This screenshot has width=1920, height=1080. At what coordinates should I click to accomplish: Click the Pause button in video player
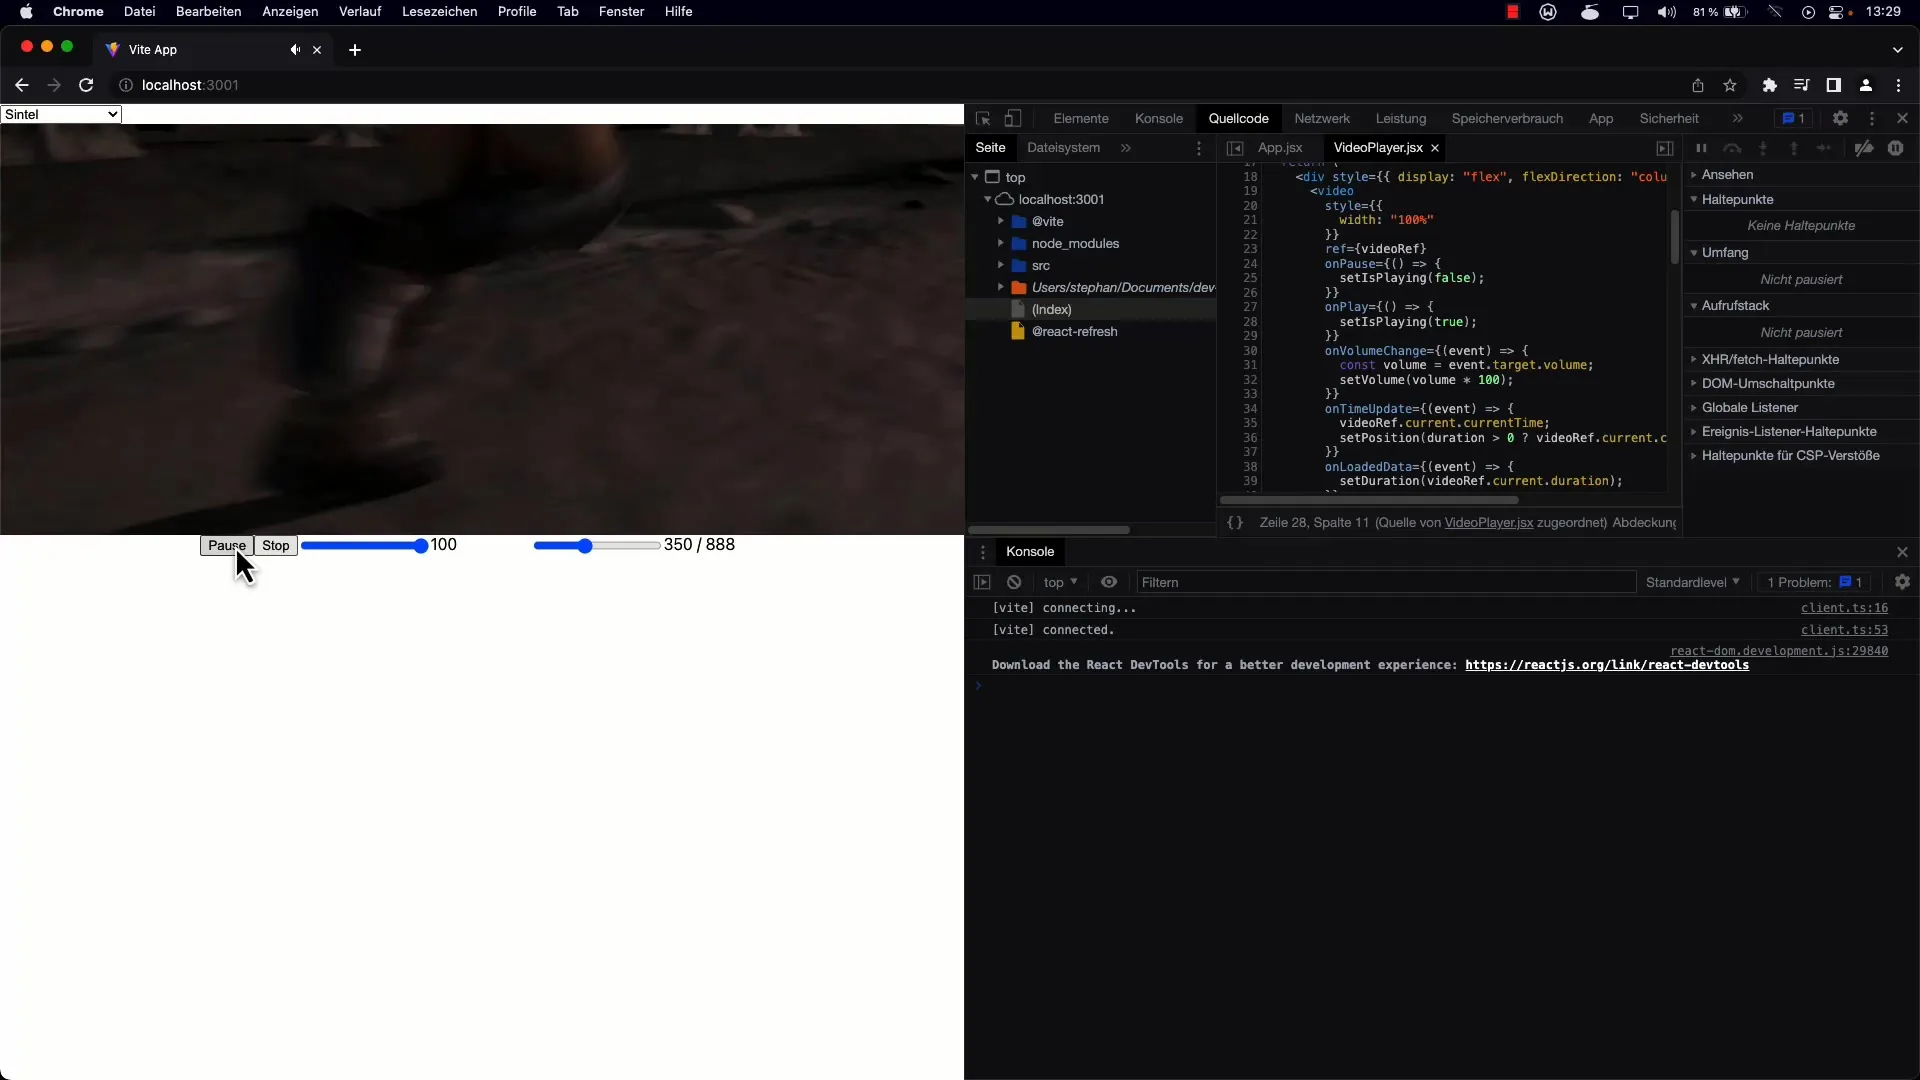pyautogui.click(x=225, y=545)
